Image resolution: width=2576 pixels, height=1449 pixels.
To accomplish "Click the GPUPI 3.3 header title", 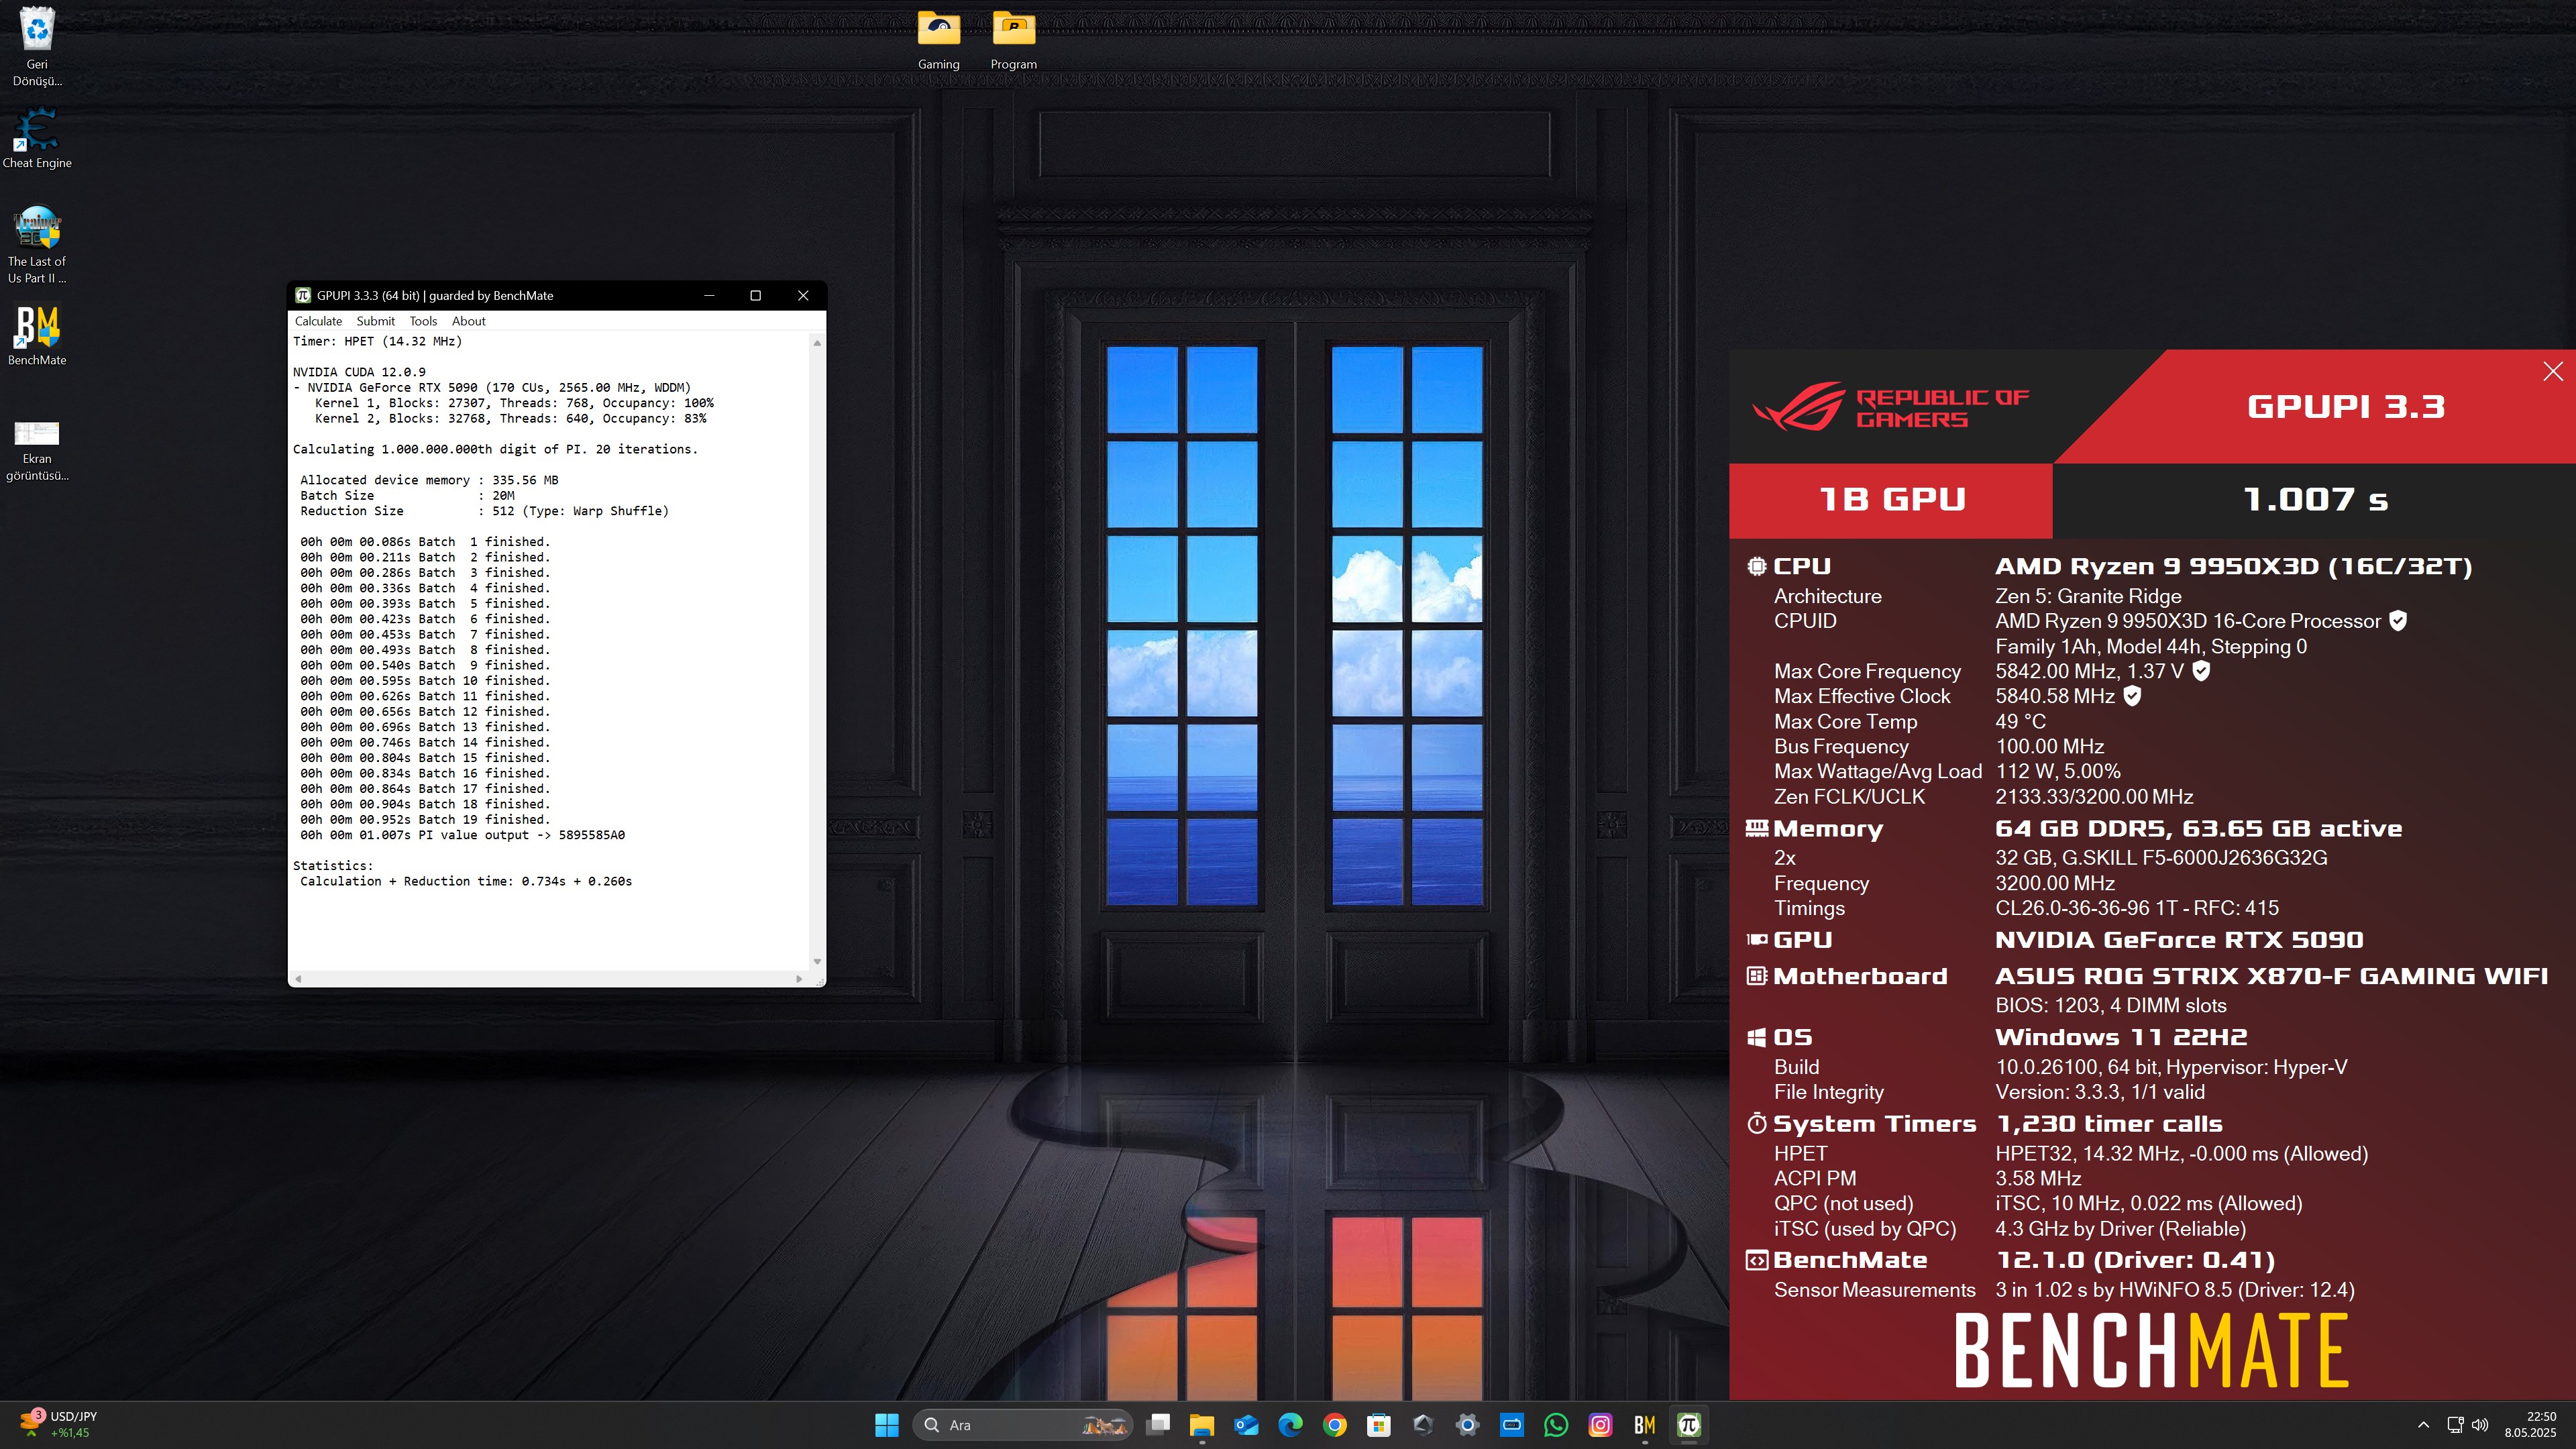I will [2346, 407].
